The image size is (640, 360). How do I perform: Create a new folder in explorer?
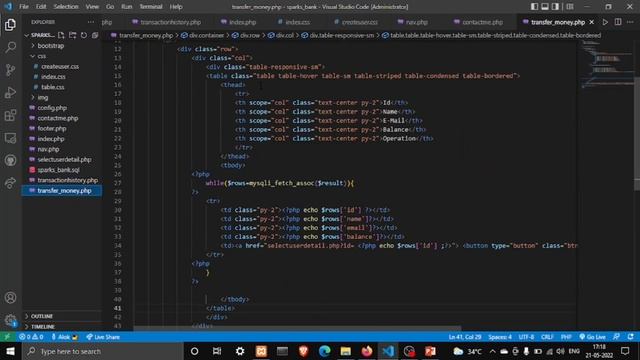pyautogui.click(x=73, y=35)
